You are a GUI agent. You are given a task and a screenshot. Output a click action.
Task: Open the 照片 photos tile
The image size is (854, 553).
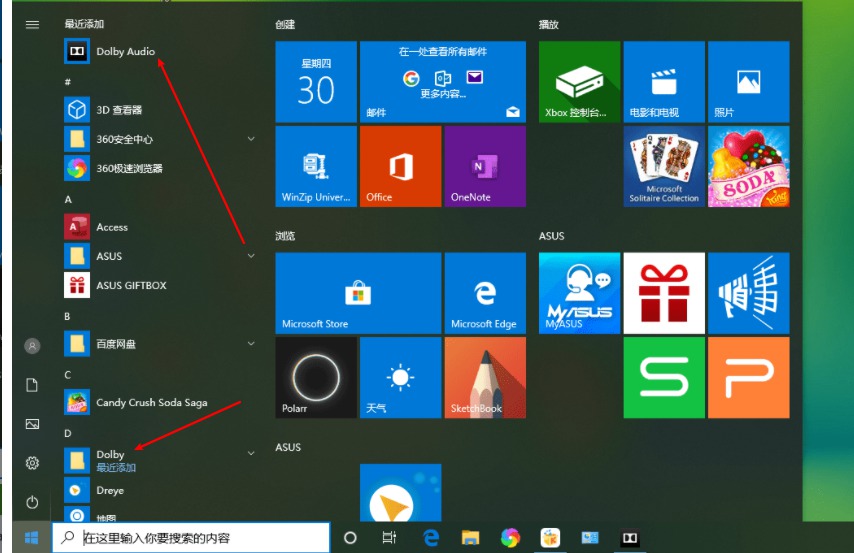pos(748,82)
